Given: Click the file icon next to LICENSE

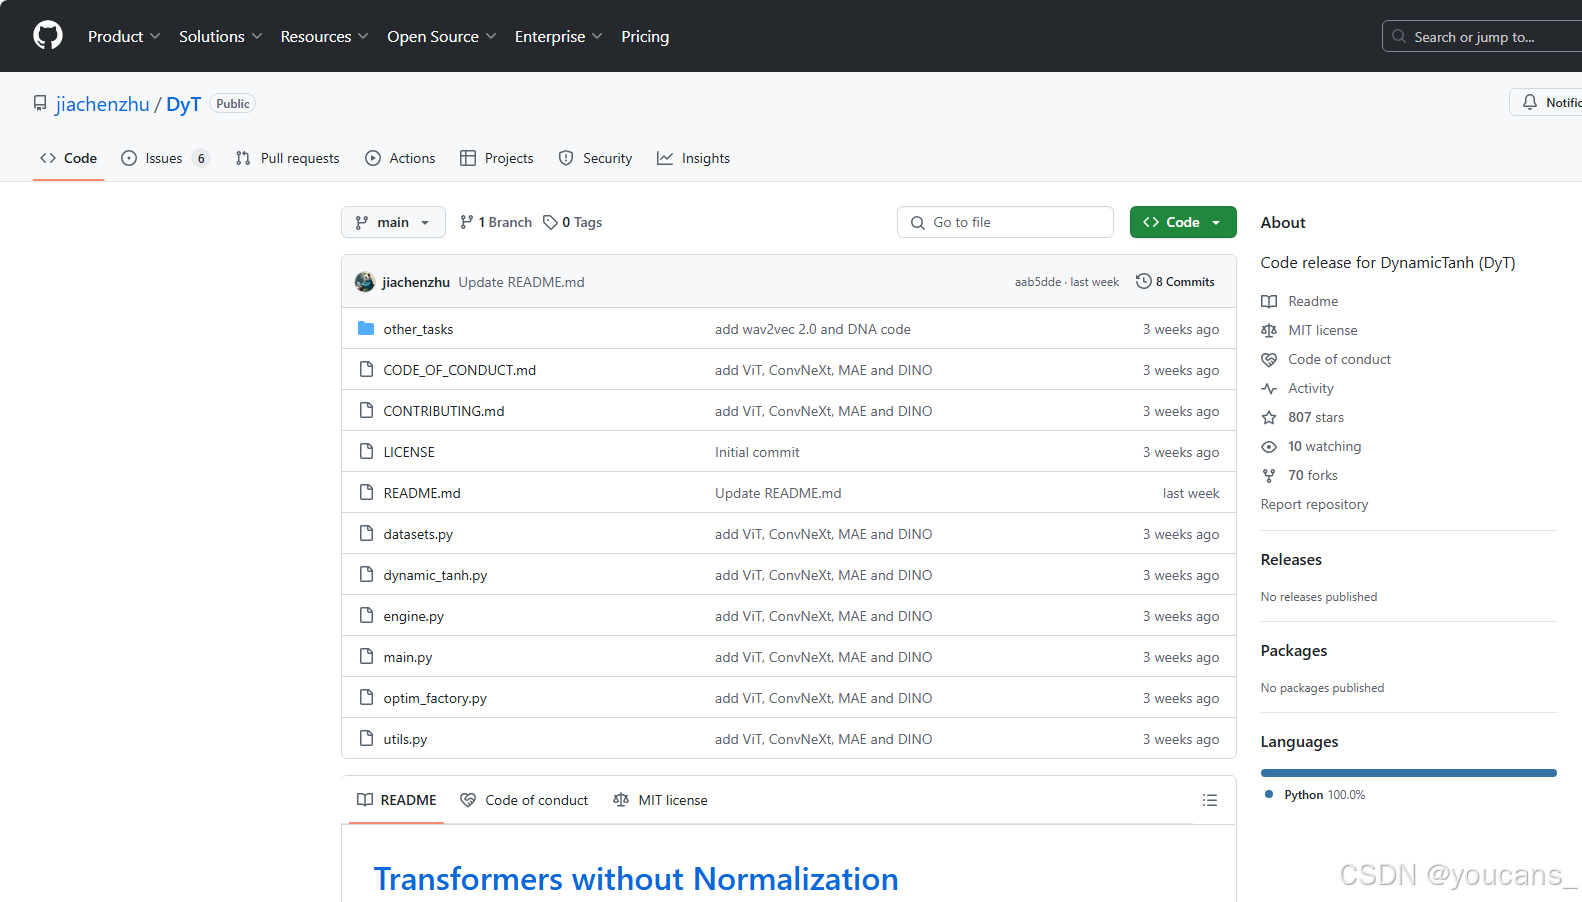Looking at the screenshot, I should [366, 451].
